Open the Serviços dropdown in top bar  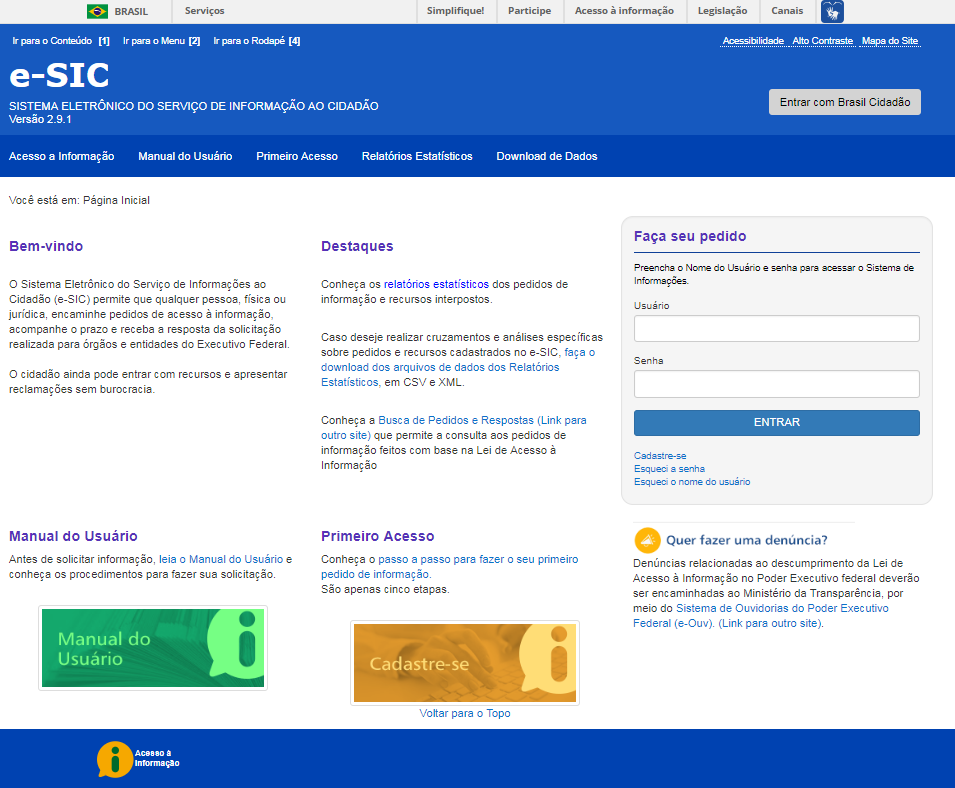click(205, 11)
